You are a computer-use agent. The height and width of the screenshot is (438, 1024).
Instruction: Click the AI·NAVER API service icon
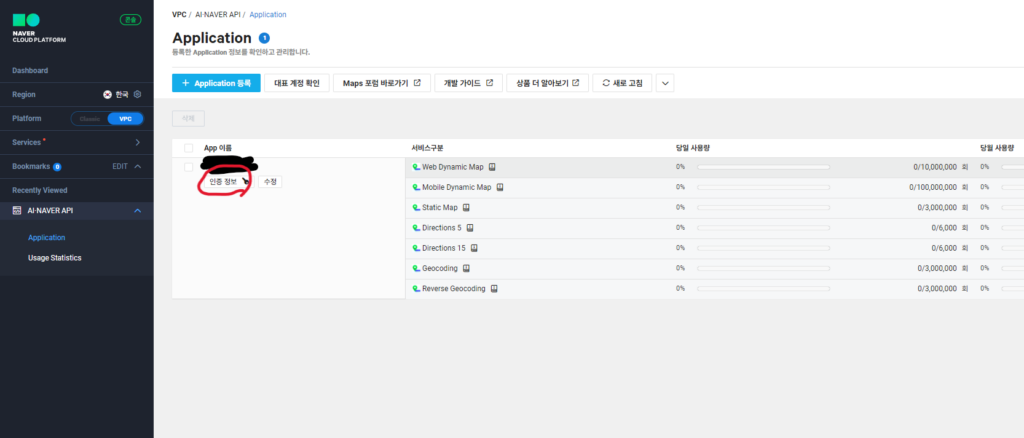tap(17, 211)
